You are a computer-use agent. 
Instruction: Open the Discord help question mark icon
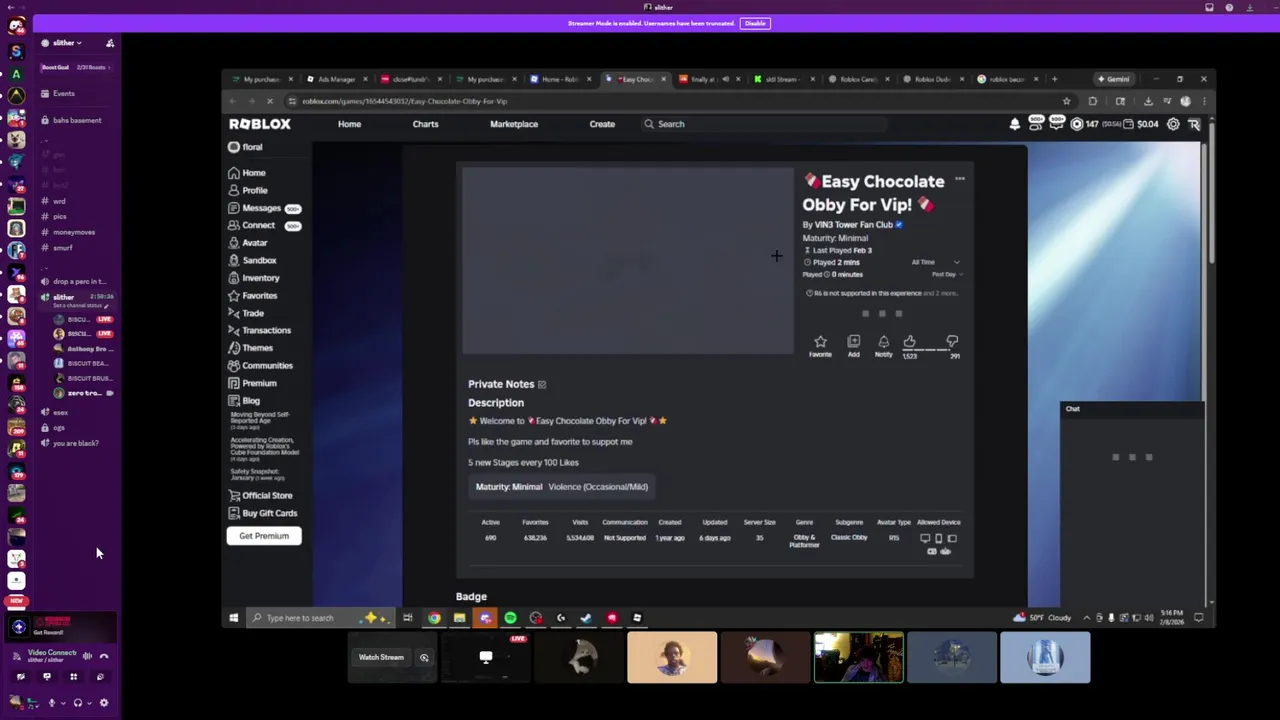click(x=1229, y=7)
